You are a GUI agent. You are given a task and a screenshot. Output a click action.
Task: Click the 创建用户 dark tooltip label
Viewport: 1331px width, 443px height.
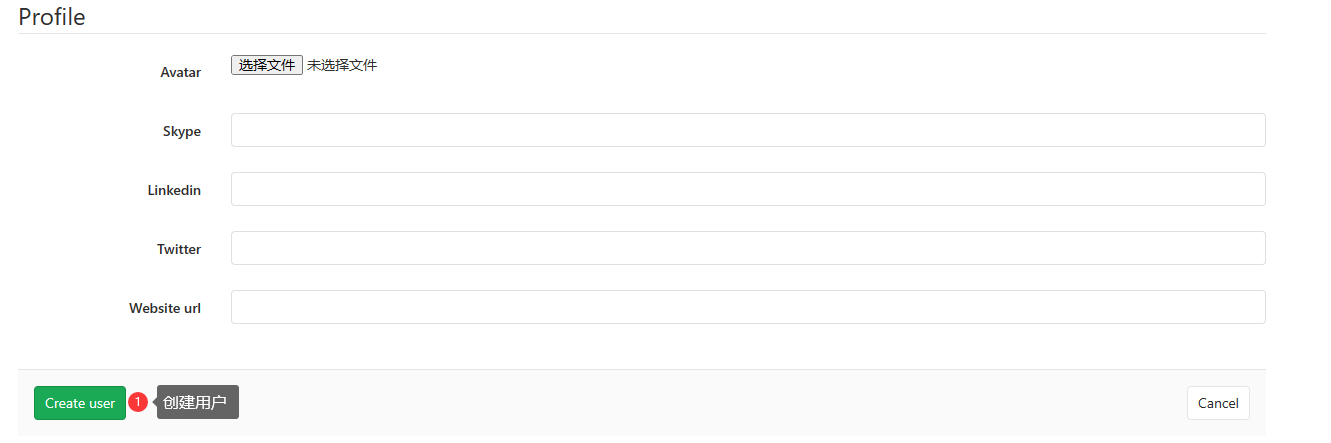198,402
